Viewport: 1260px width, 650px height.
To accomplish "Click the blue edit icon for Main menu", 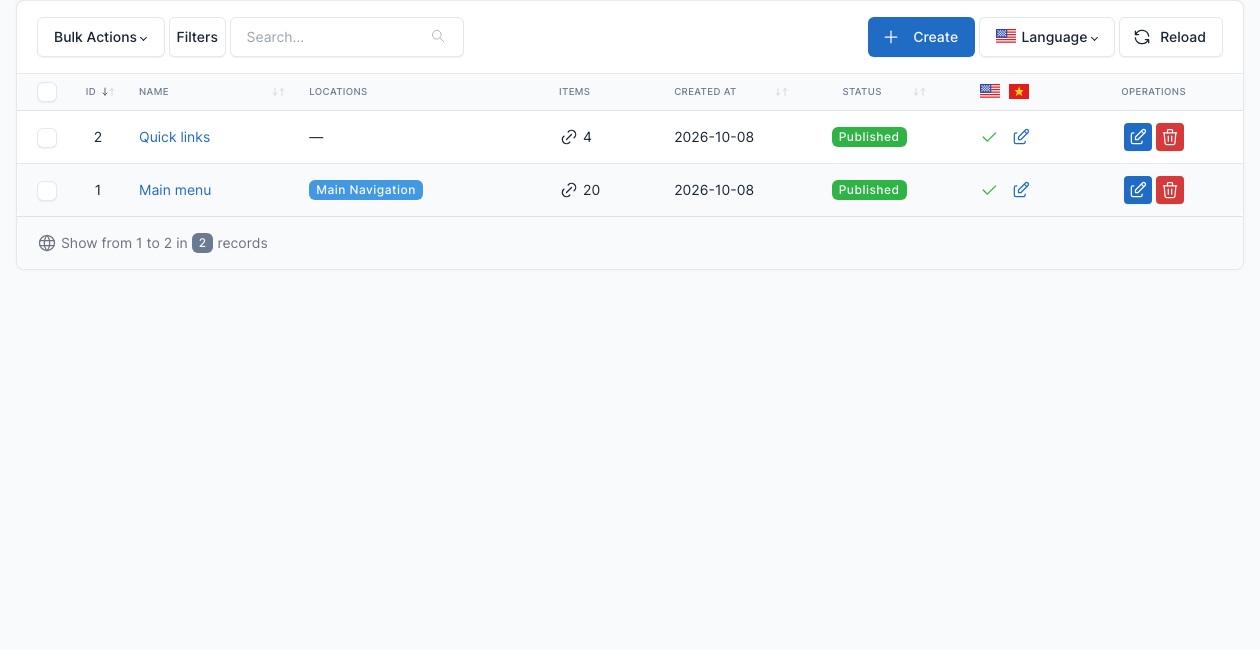I will tap(1138, 190).
